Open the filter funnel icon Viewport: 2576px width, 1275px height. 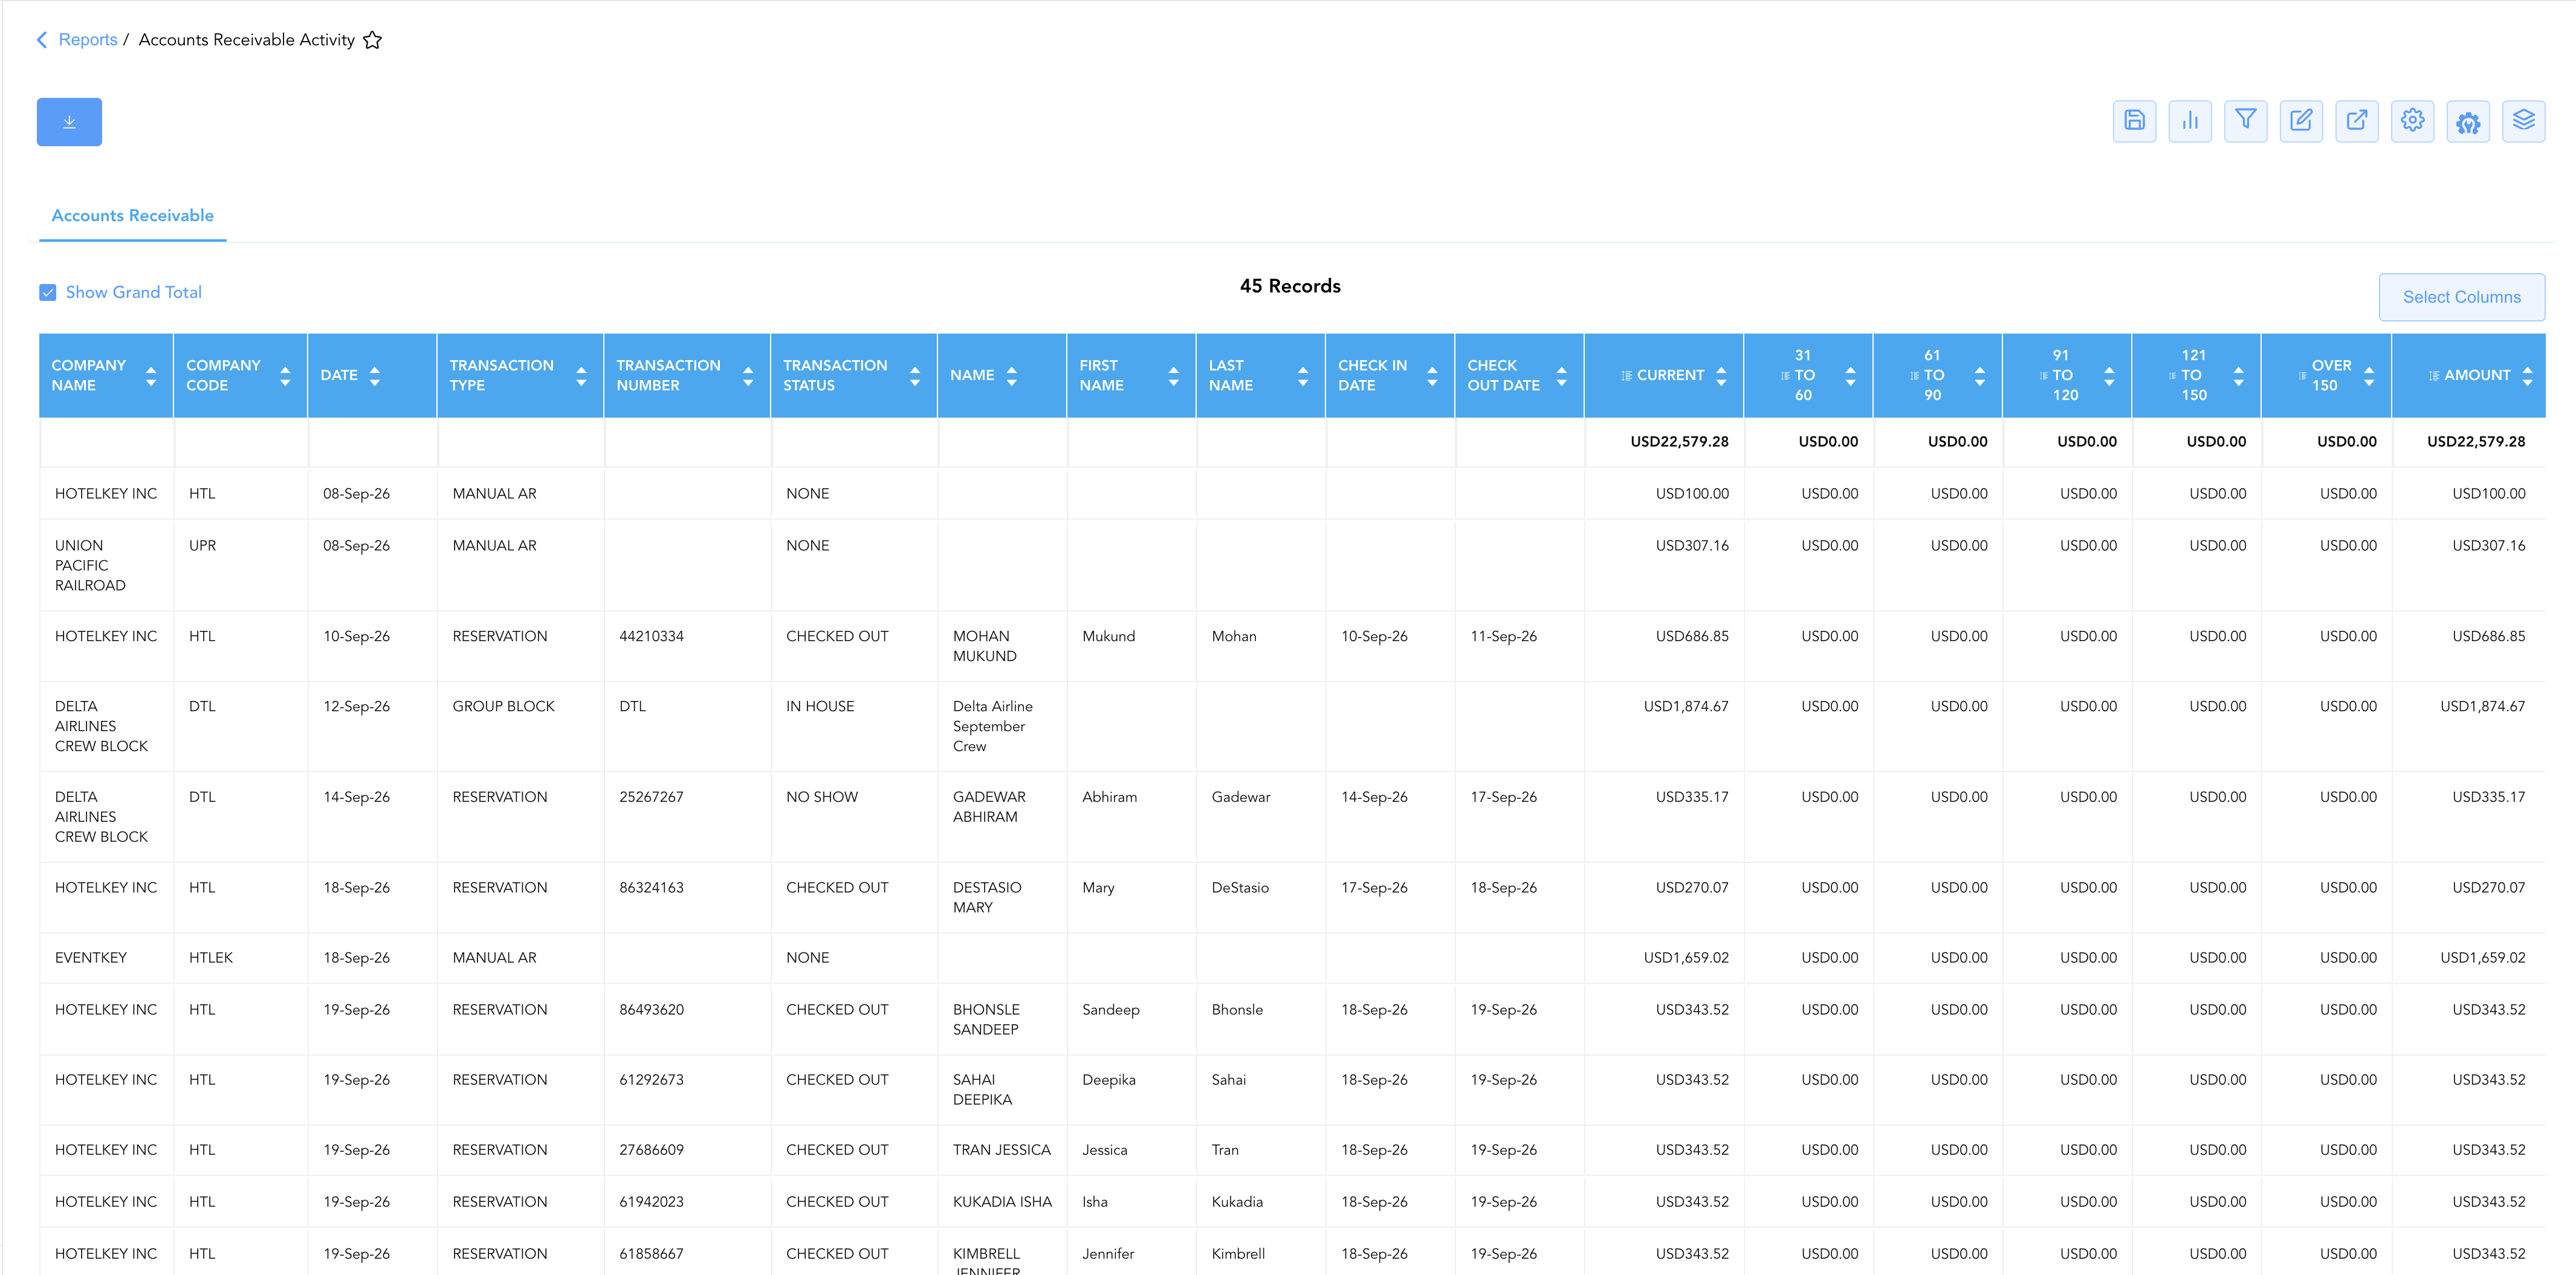point(2245,121)
